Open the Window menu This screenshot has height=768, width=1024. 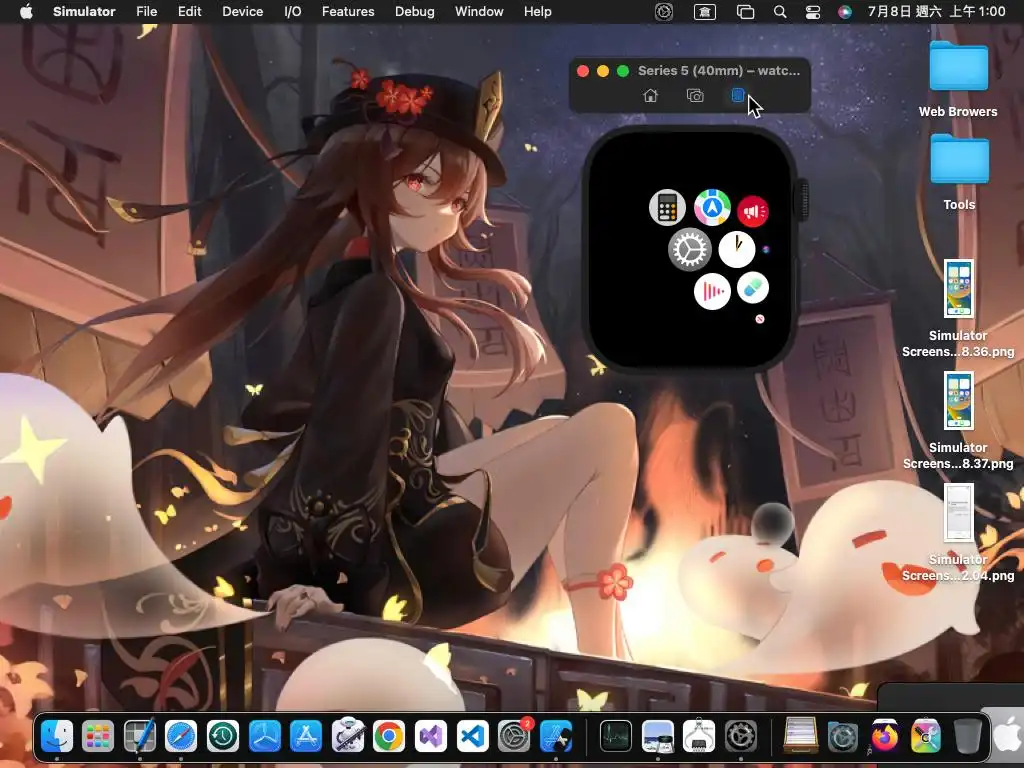click(x=479, y=11)
